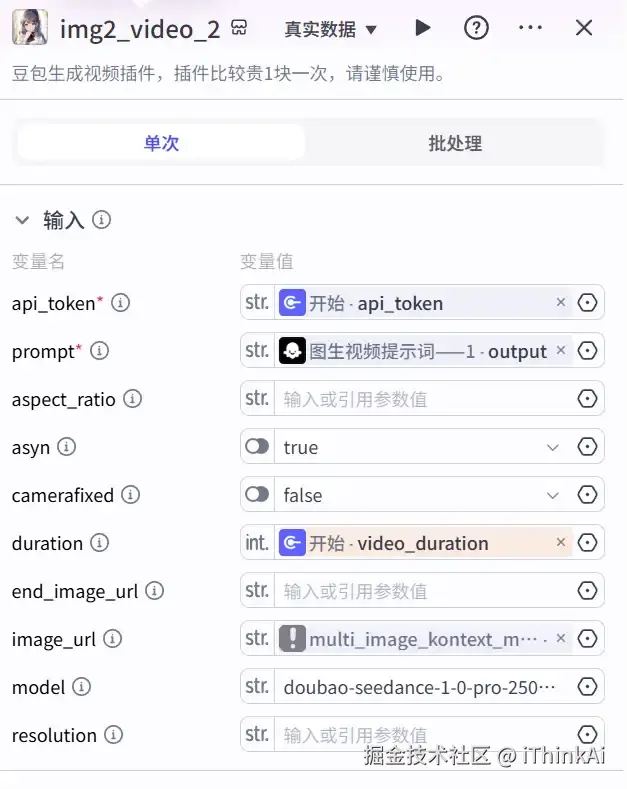Switch to the 单次 tab
This screenshot has height=789, width=627.
point(161,143)
